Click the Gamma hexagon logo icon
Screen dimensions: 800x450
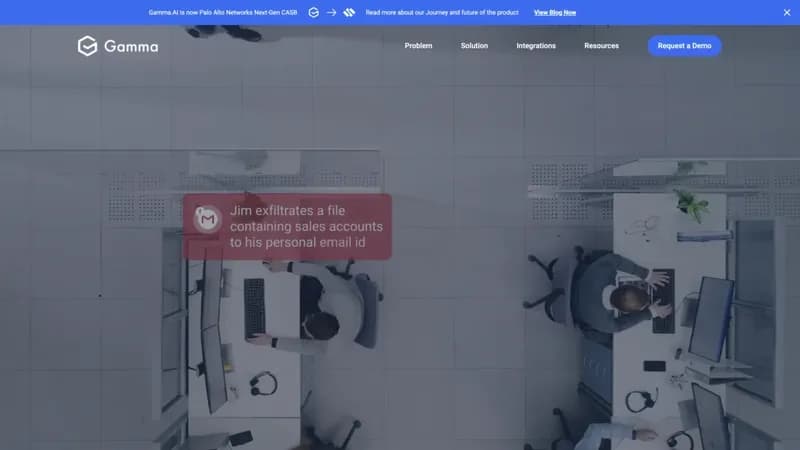pyautogui.click(x=87, y=46)
